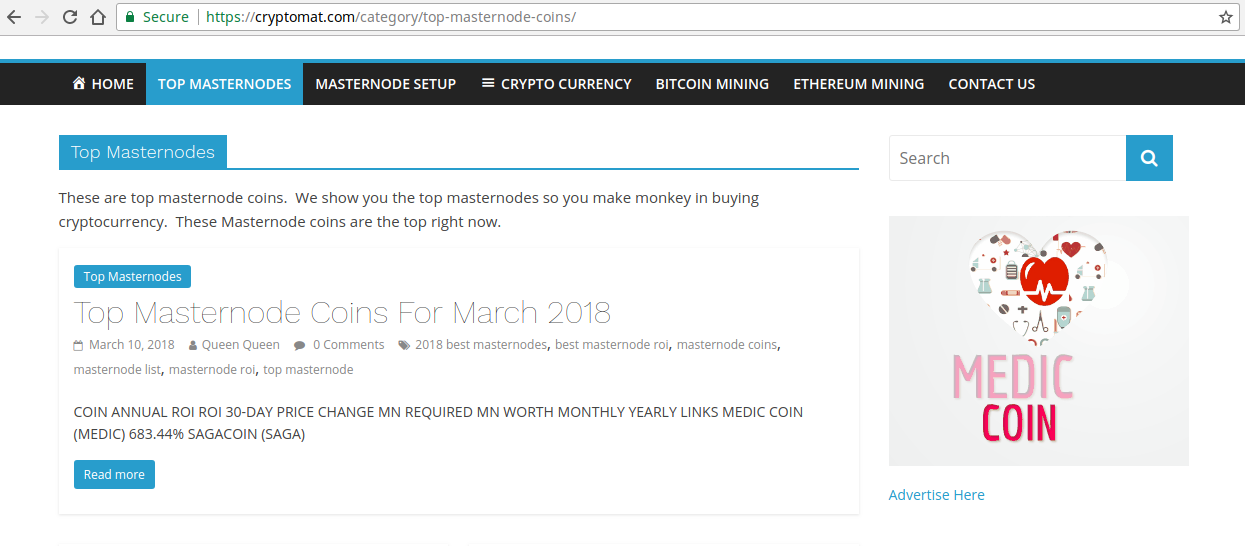The height and width of the screenshot is (546, 1245).
Task: Click the top masternode tag
Action: coord(308,370)
